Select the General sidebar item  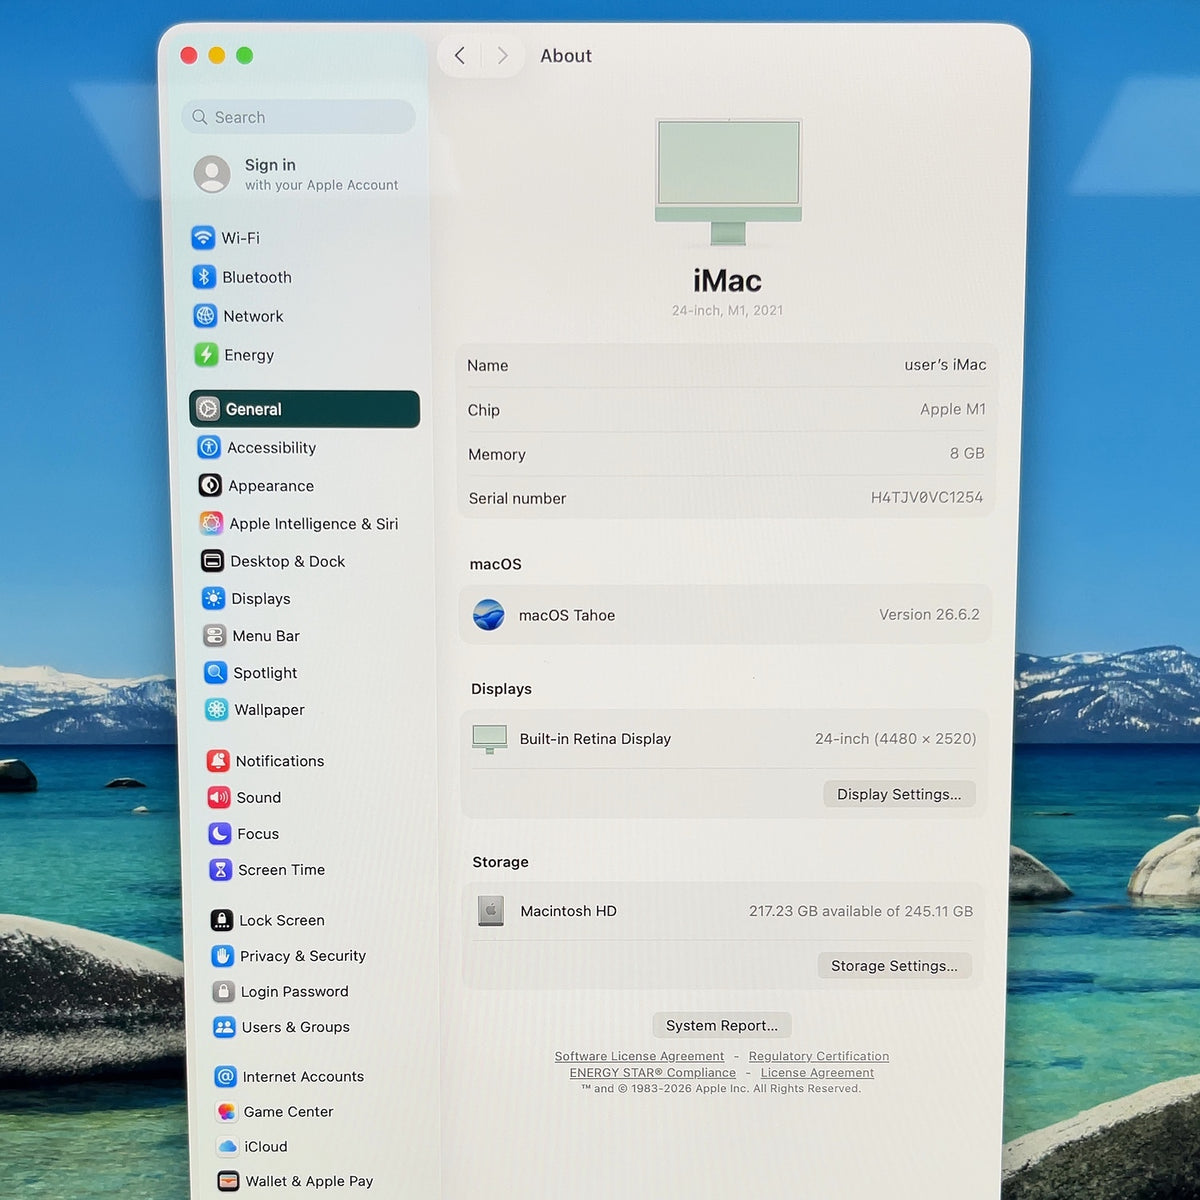click(304, 409)
